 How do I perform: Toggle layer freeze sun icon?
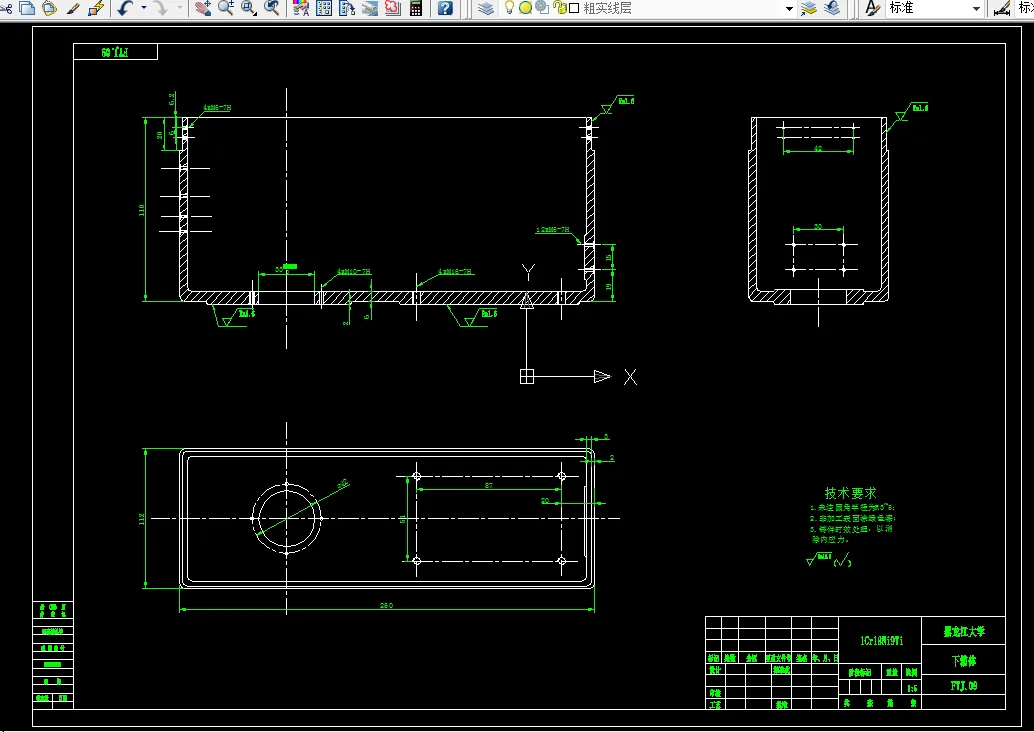point(526,8)
